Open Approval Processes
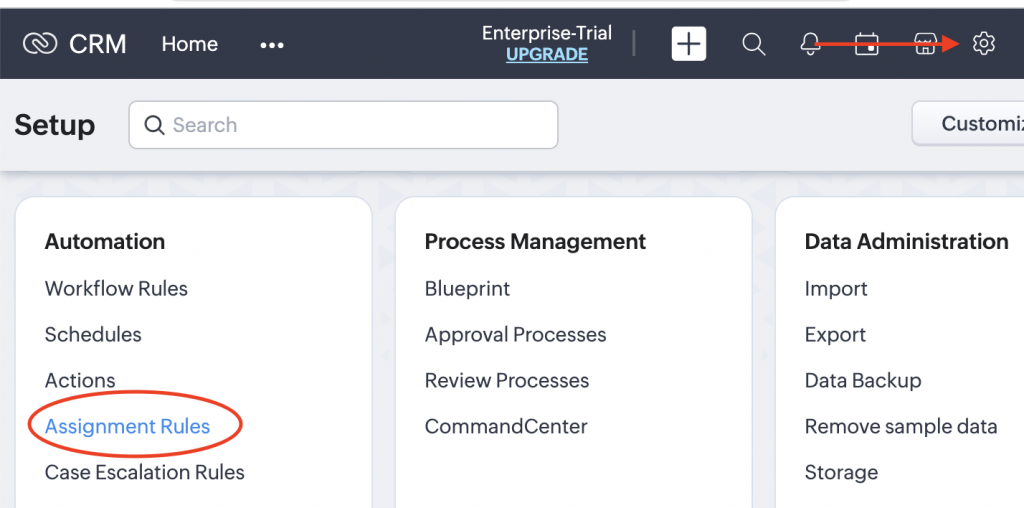The width and height of the screenshot is (1024, 508). [x=515, y=334]
